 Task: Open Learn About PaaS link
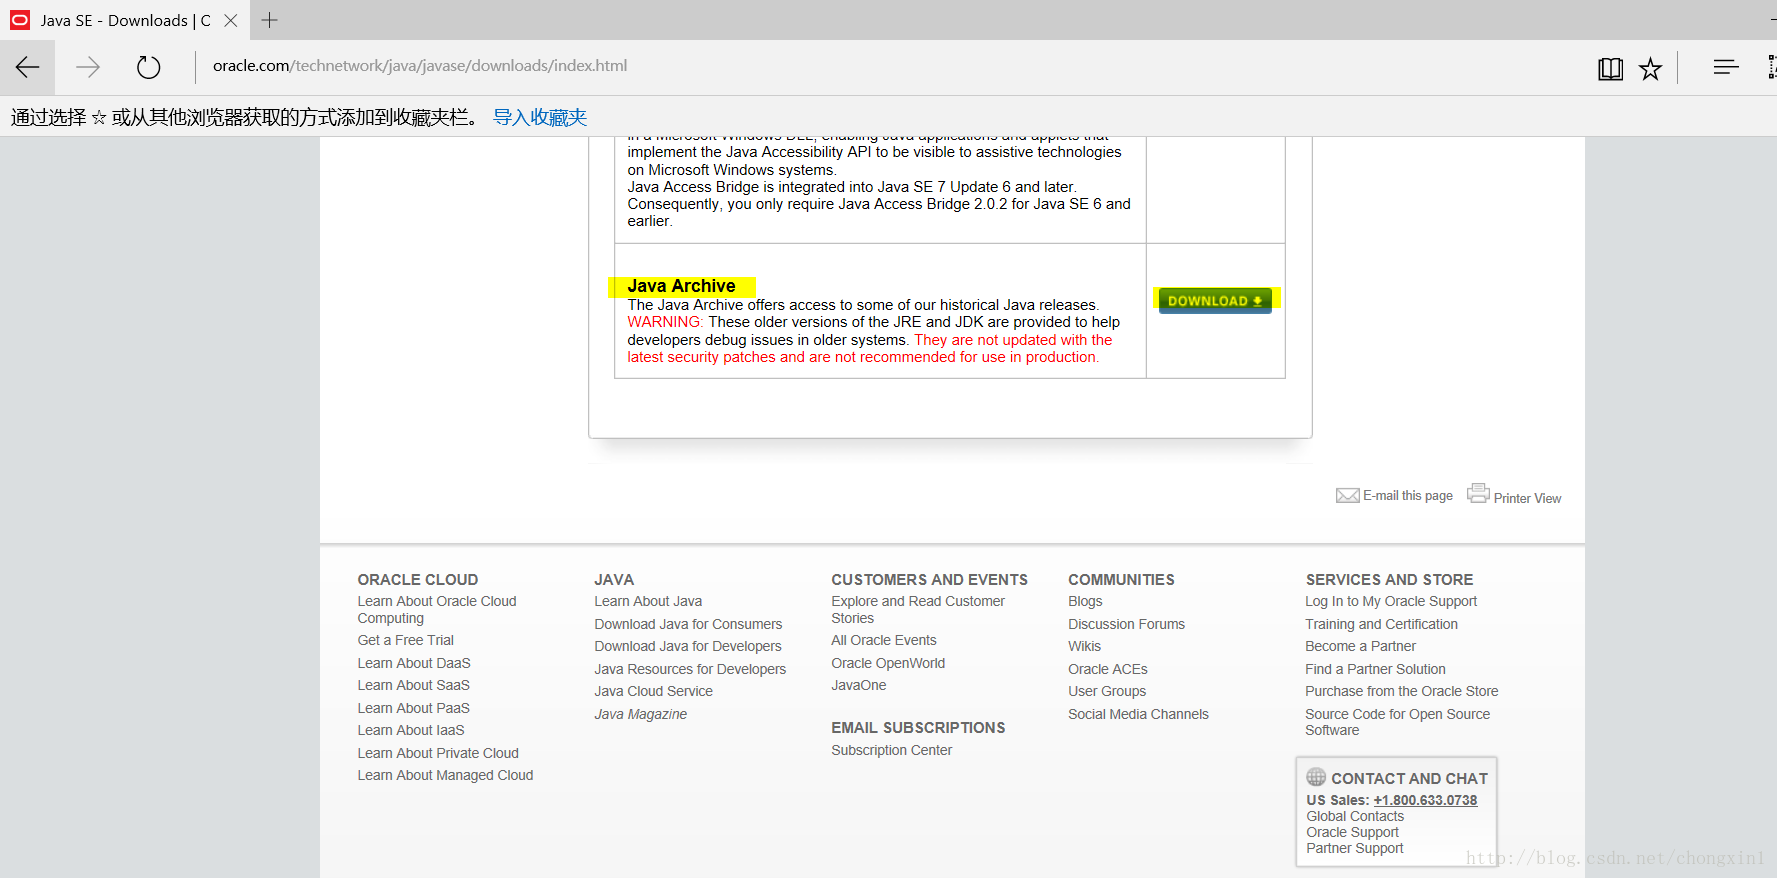(413, 708)
